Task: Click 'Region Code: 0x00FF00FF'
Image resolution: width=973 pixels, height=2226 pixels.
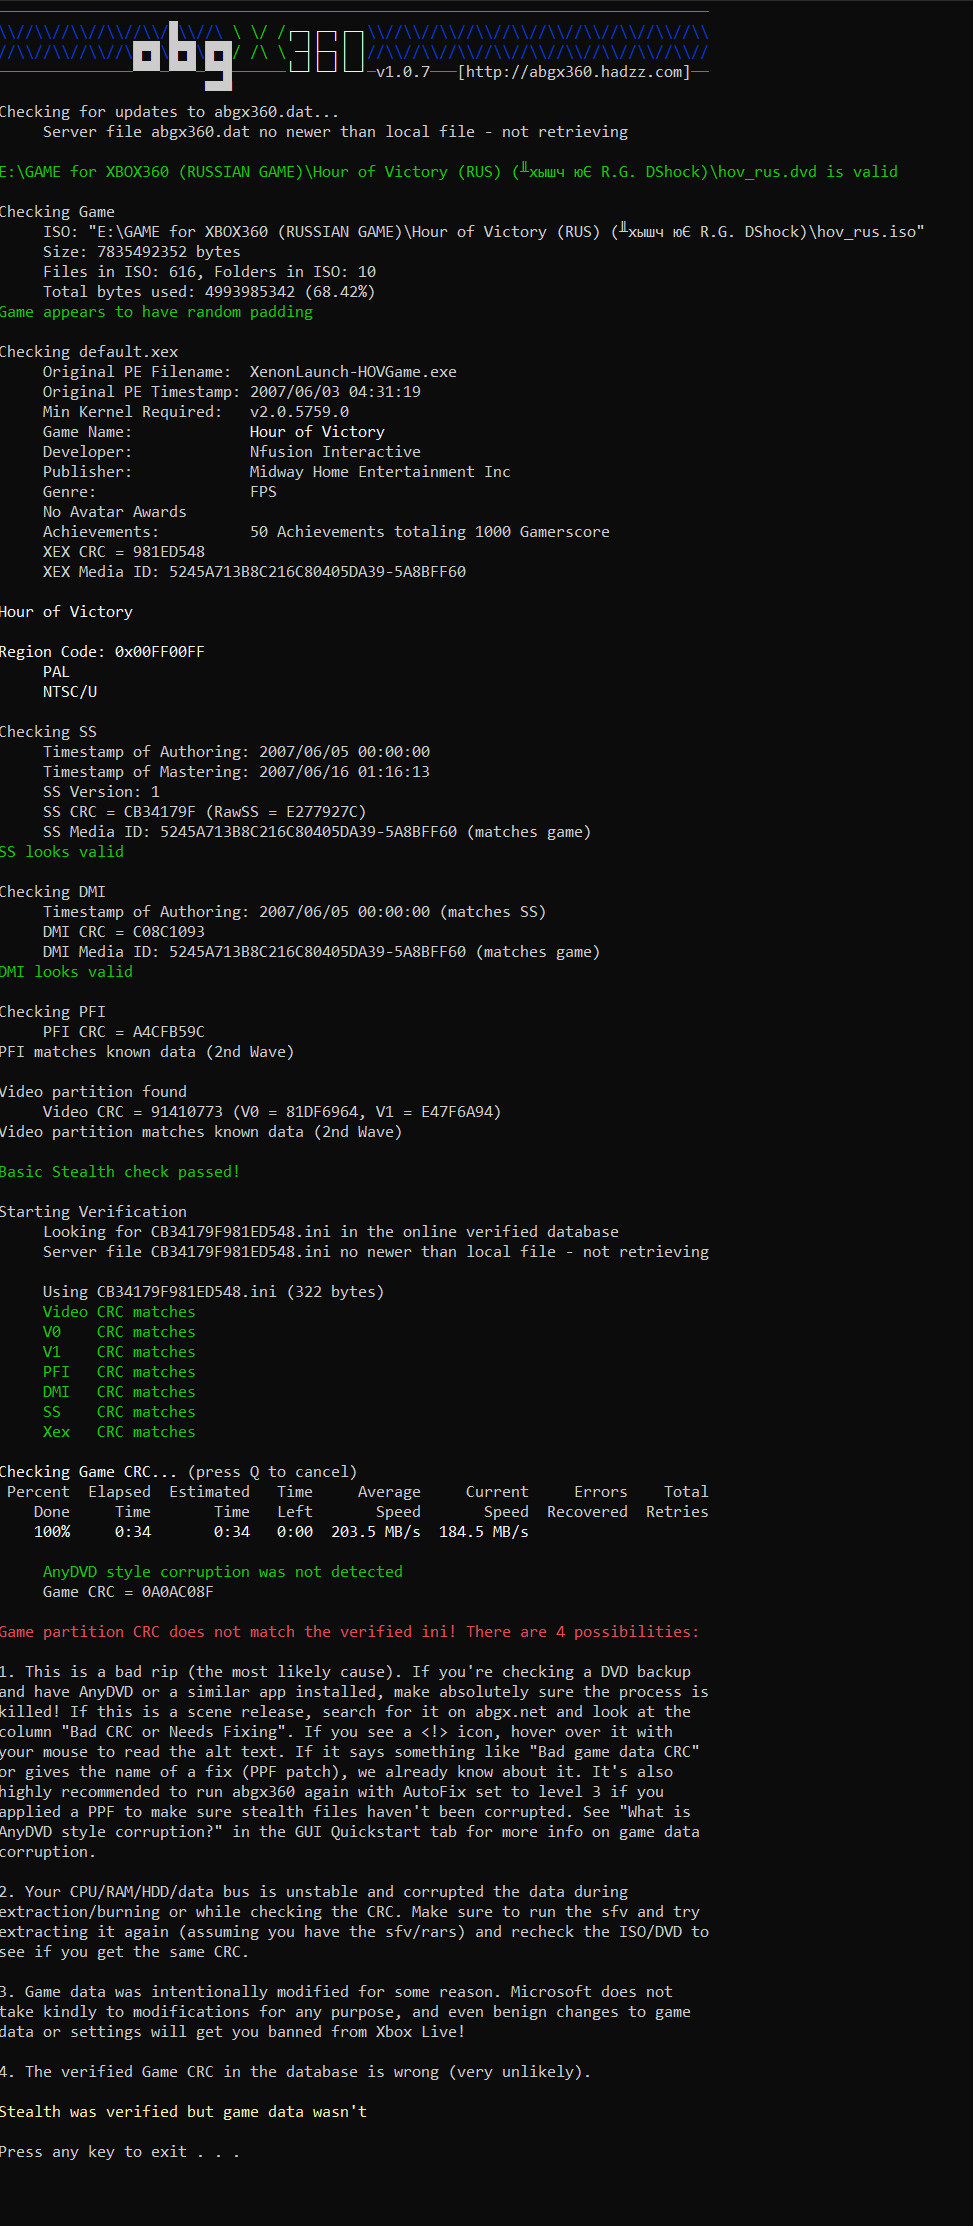Action: point(102,652)
